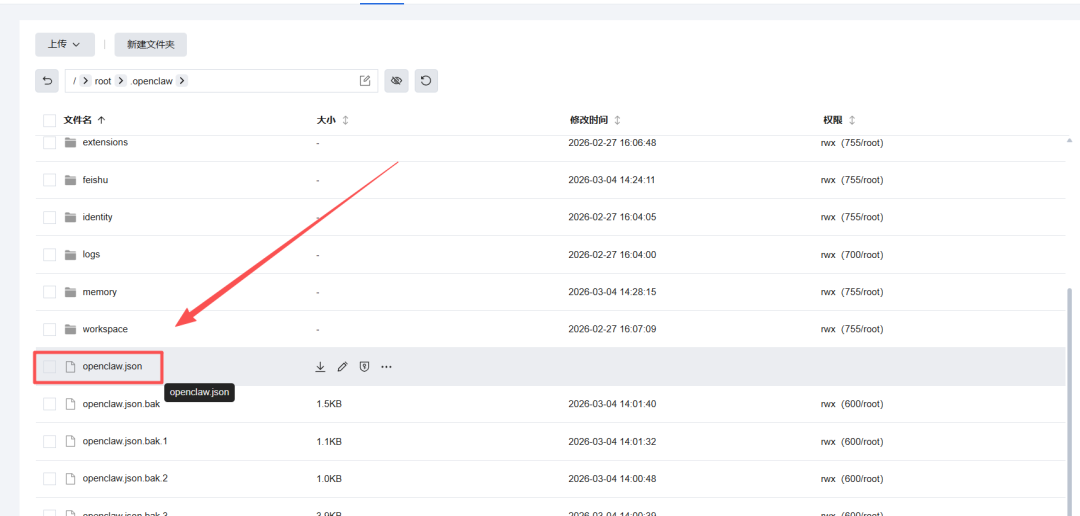Viewport: 1080px width, 516px height.
Task: Open the 上传 upload dropdown
Action: point(65,44)
